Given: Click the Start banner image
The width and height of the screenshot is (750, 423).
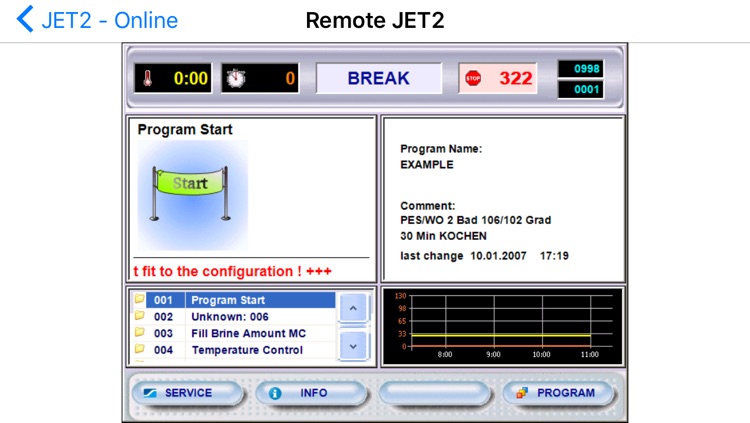Looking at the screenshot, I should [193, 195].
